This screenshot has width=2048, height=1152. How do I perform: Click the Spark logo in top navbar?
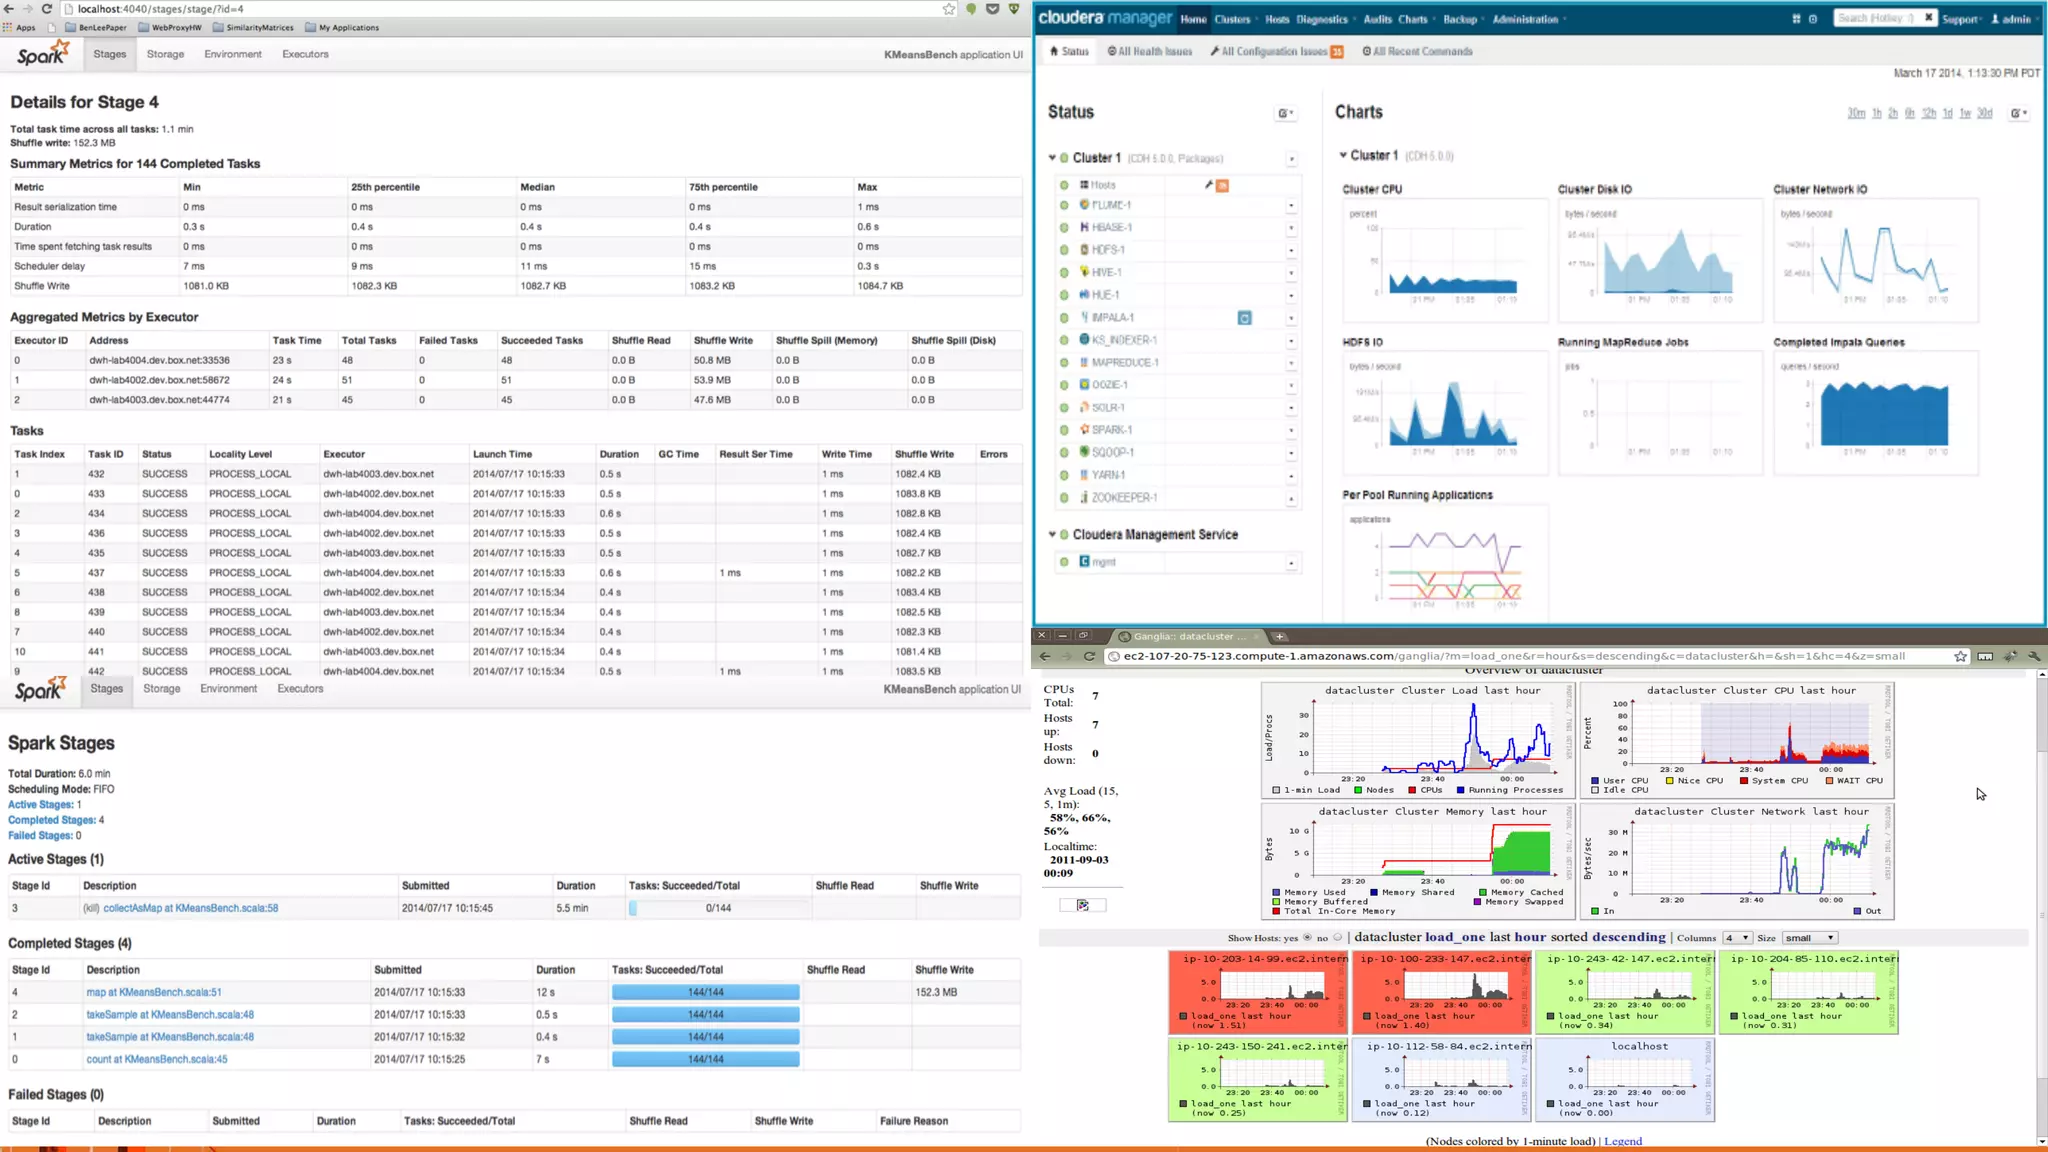point(43,54)
